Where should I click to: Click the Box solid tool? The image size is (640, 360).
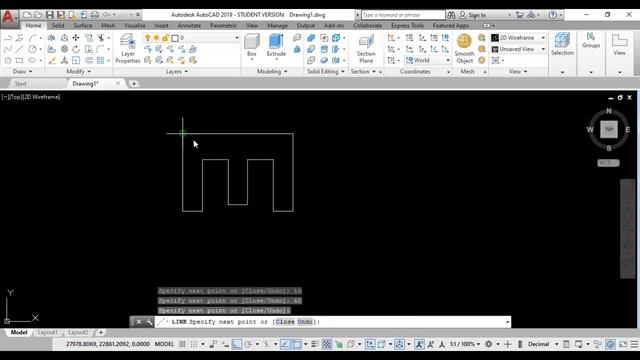(x=252, y=46)
